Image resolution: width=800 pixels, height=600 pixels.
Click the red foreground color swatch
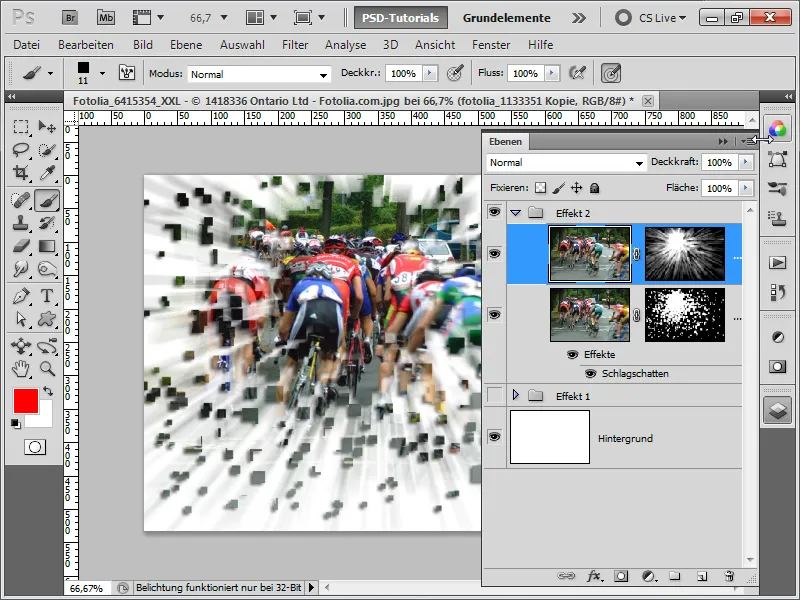click(26, 401)
